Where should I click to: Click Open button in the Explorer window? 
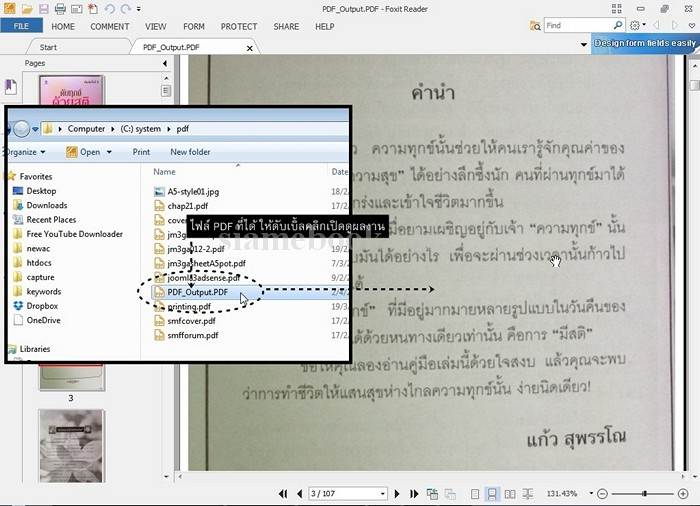89,152
